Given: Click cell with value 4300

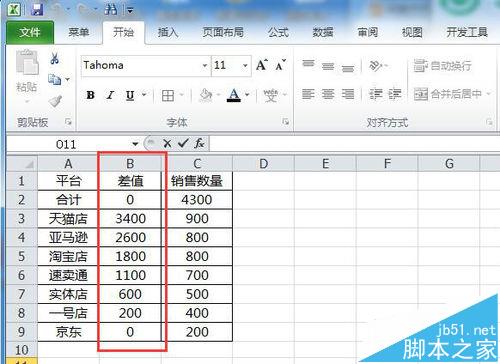Looking at the screenshot, I should (x=197, y=200).
